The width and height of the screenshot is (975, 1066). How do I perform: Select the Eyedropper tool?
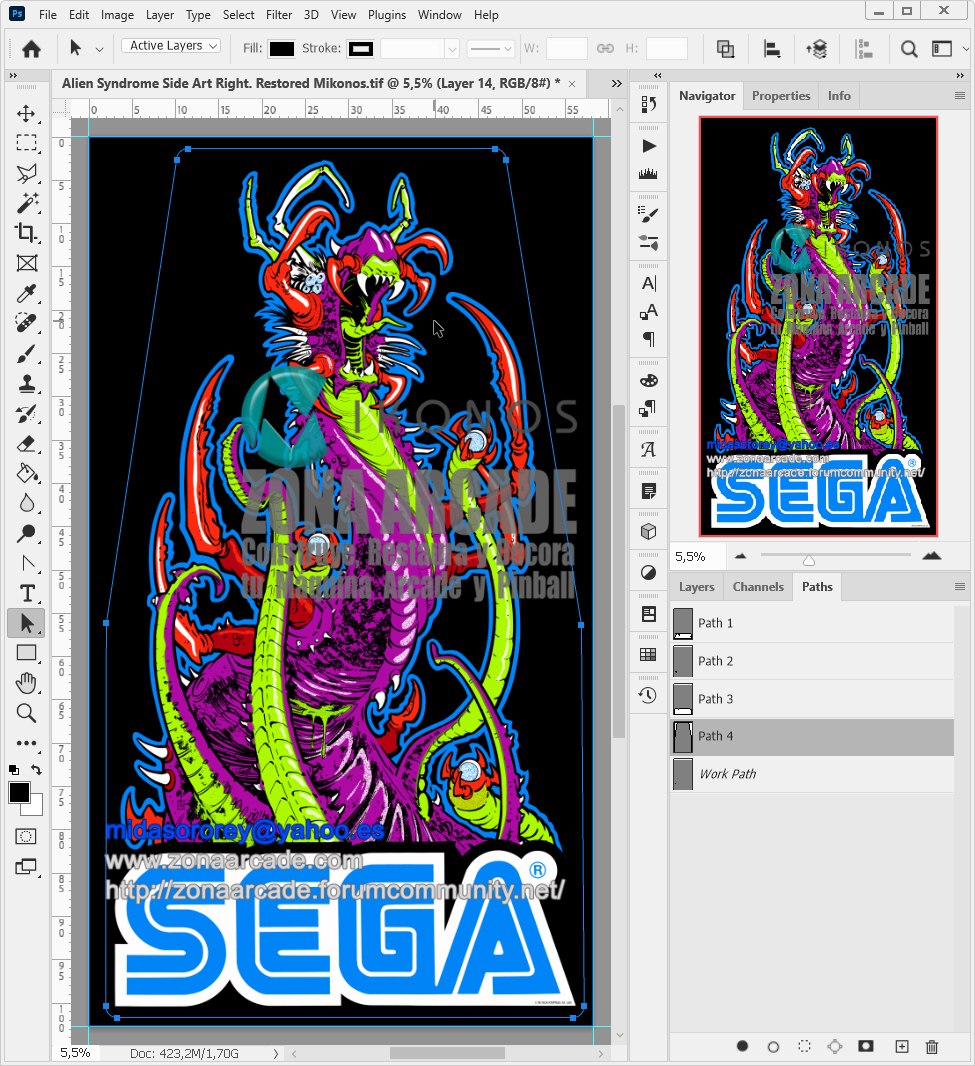tap(26, 293)
